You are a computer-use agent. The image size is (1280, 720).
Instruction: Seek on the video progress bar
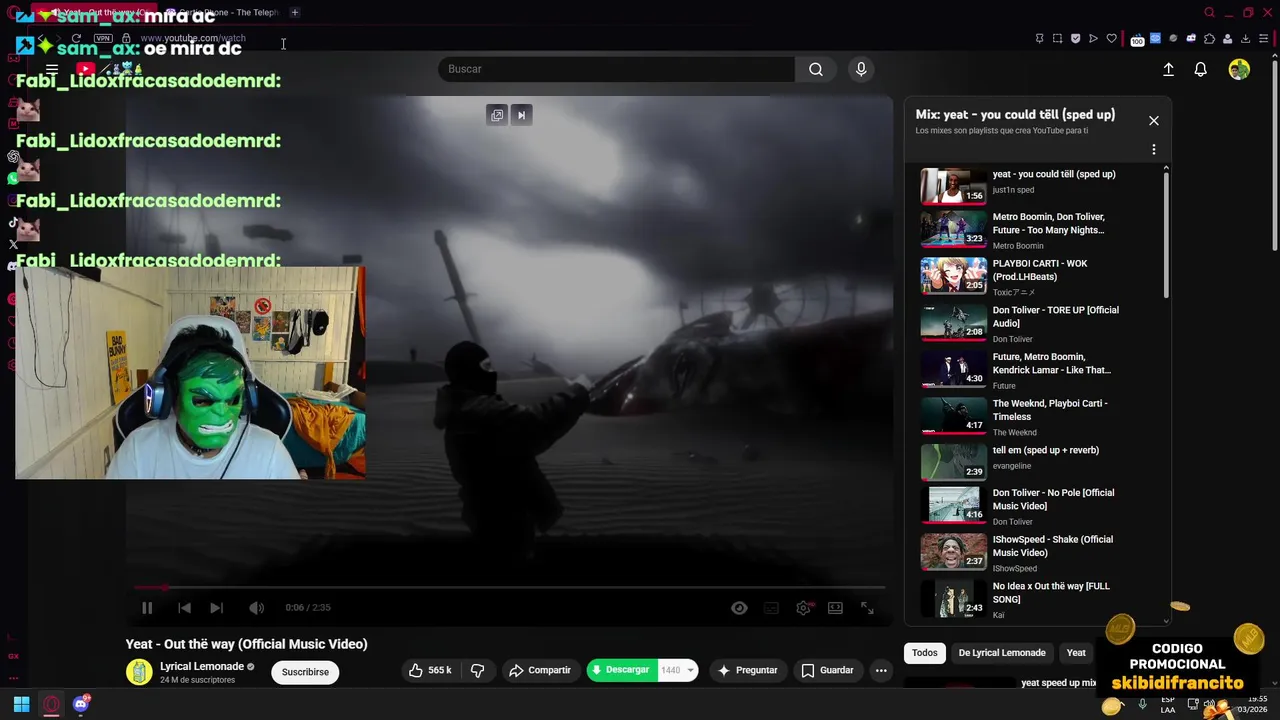click(x=510, y=588)
